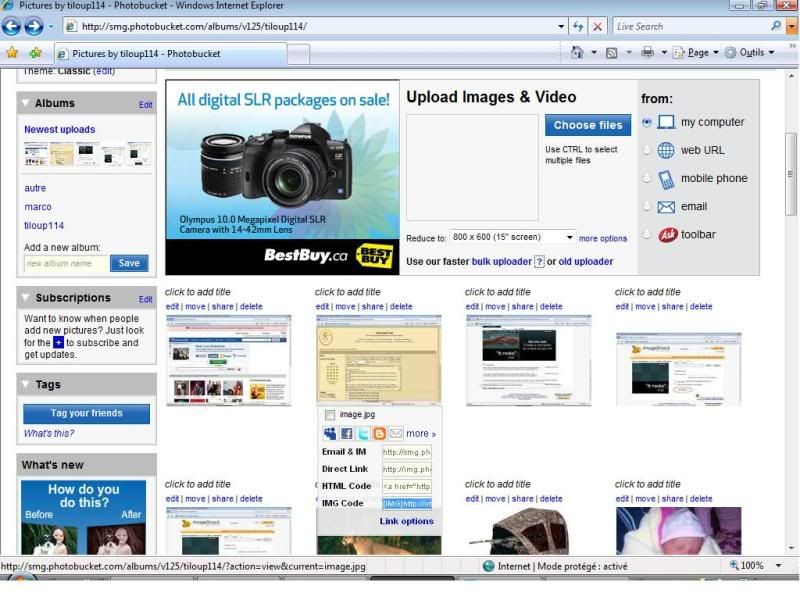
Task: Select the IMG Code text field
Action: (x=407, y=502)
